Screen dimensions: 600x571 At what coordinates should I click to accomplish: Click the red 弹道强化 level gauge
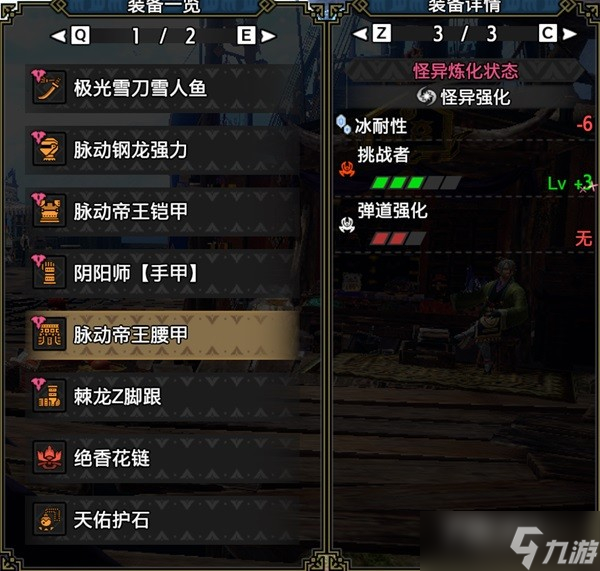(x=398, y=238)
